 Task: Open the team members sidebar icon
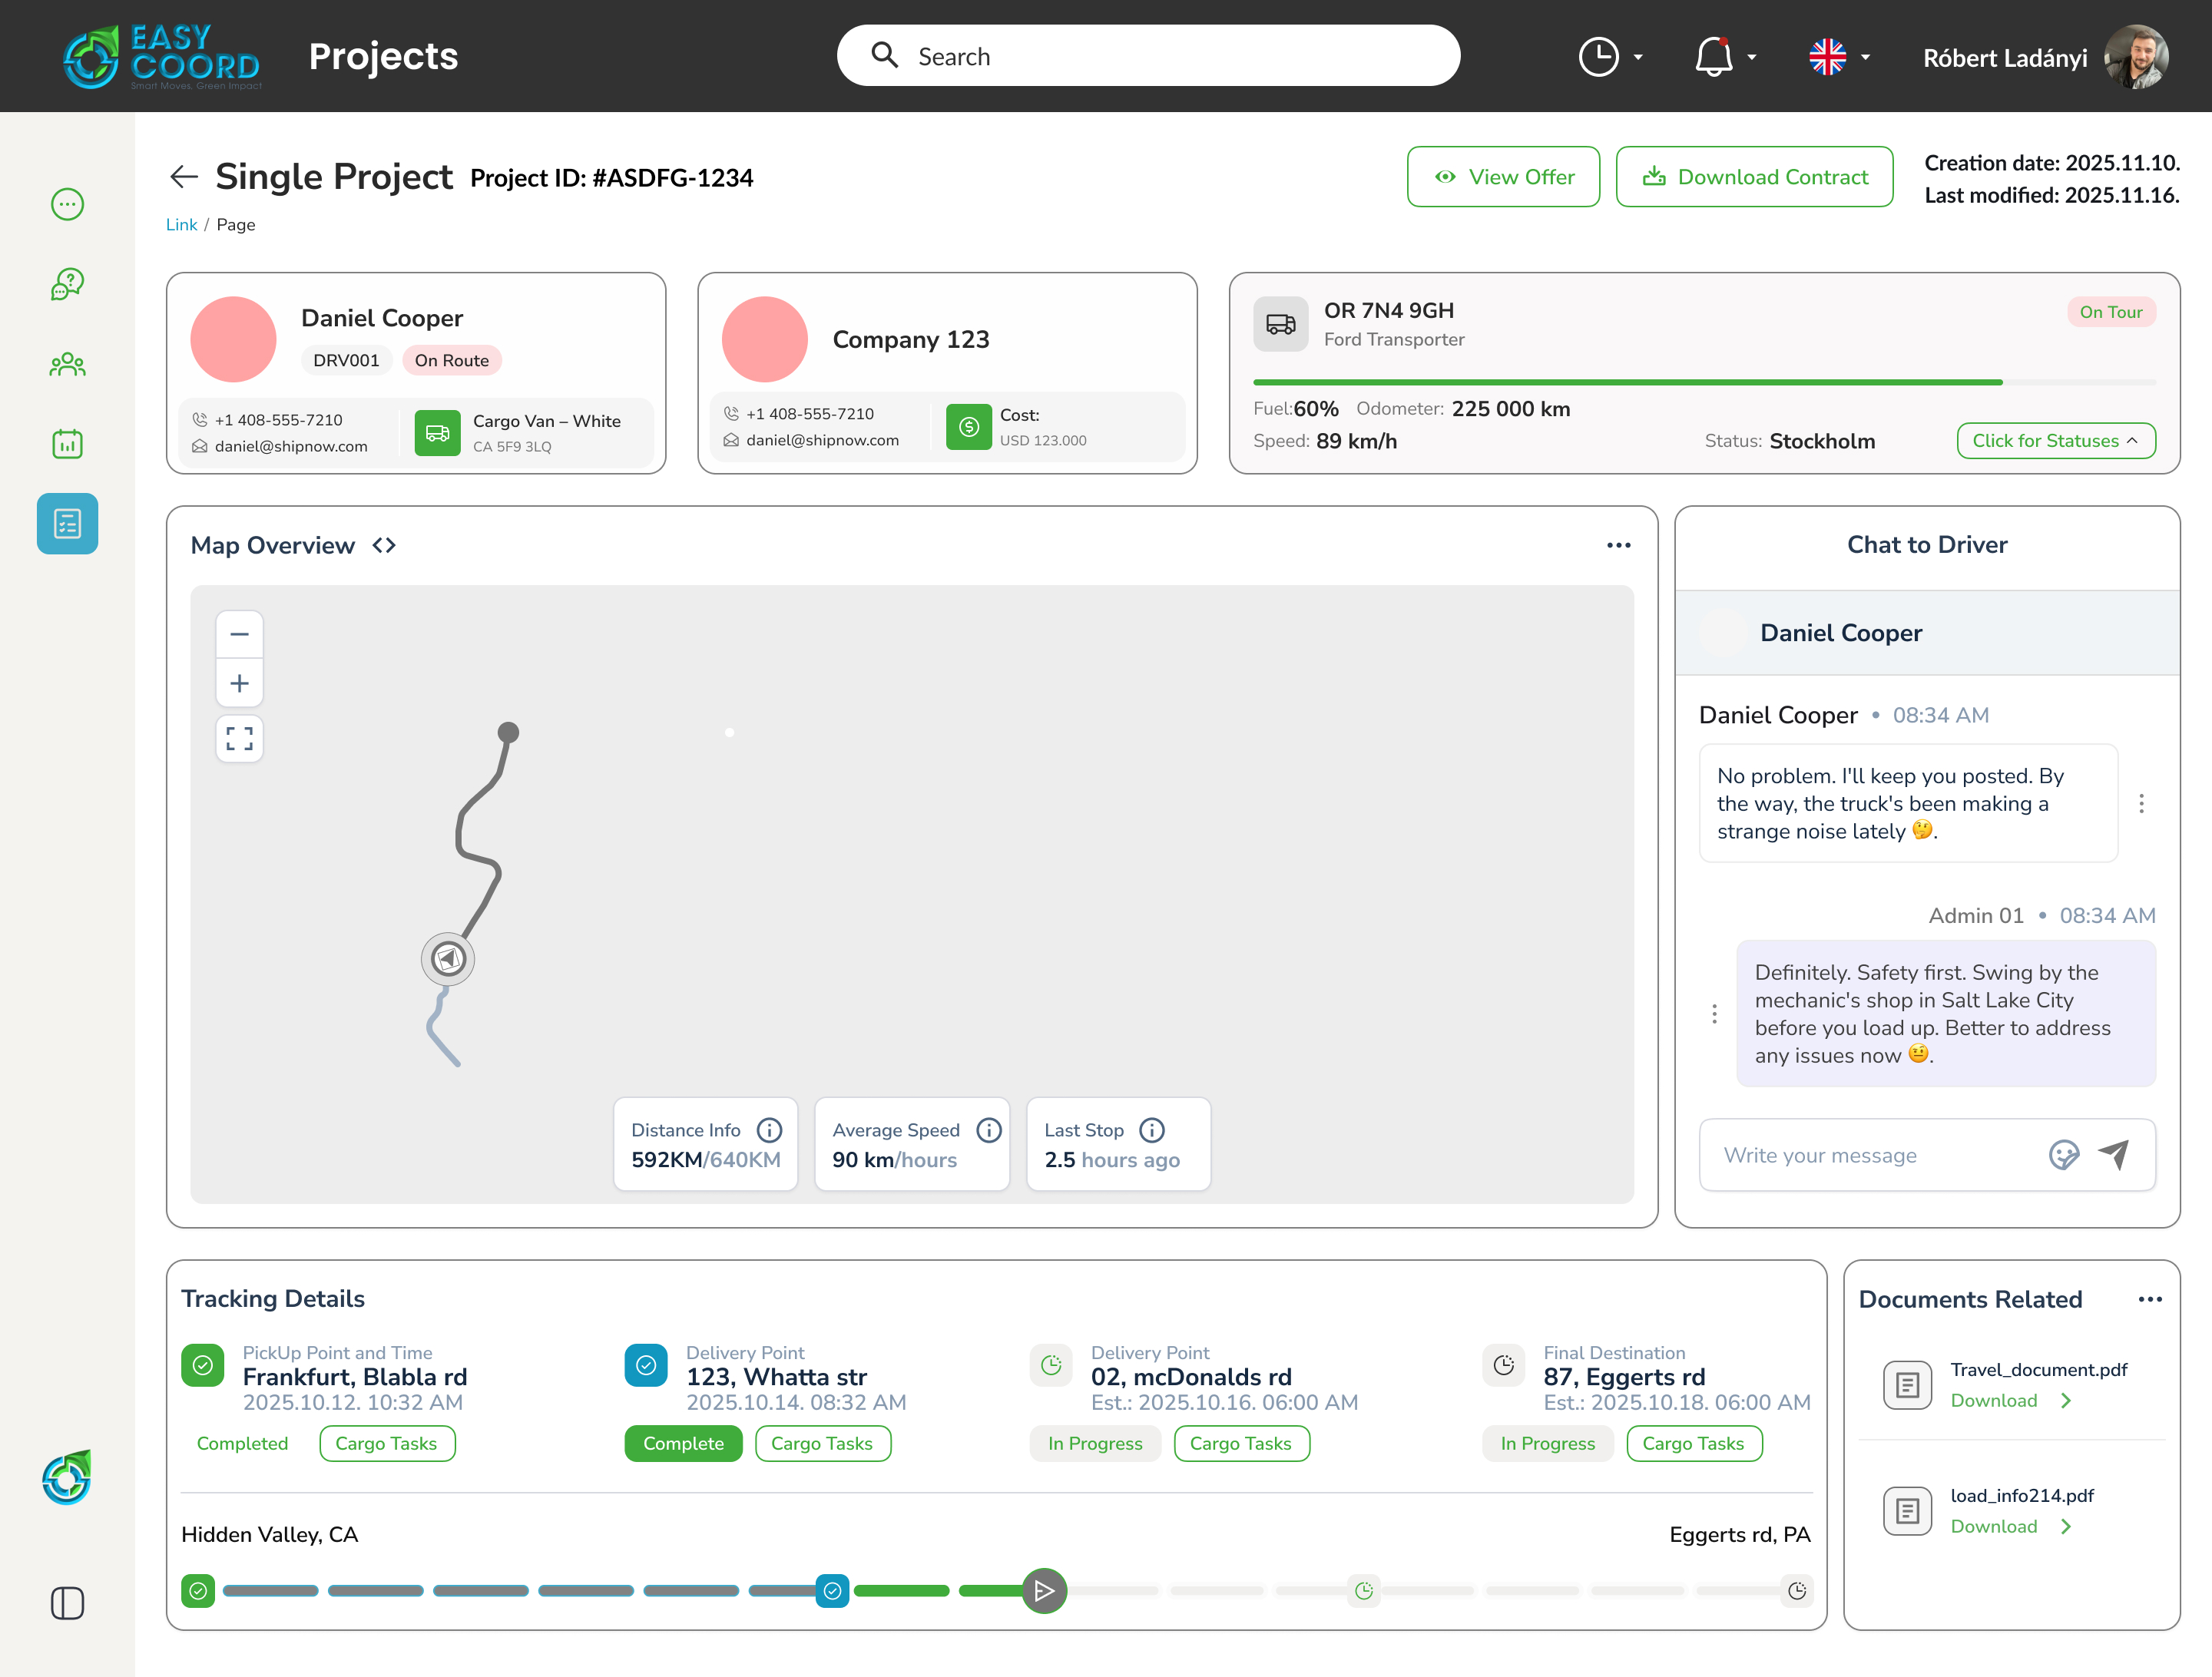[67, 364]
